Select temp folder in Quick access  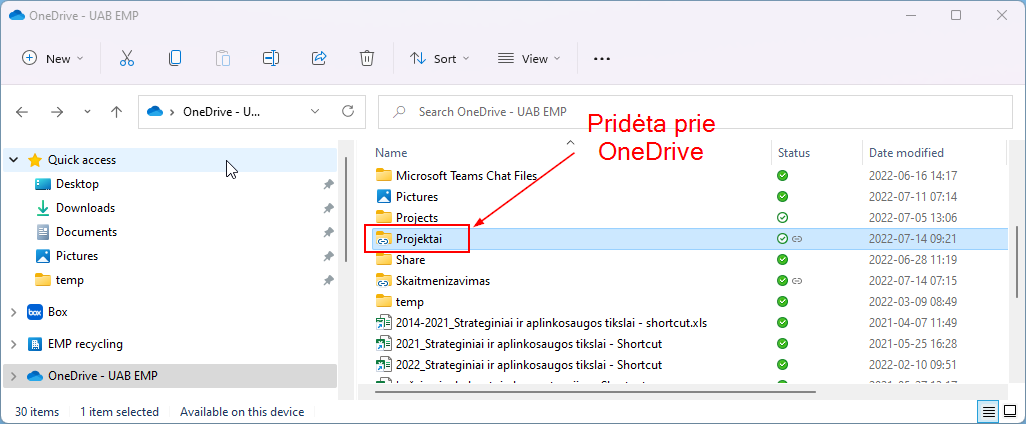click(x=69, y=280)
